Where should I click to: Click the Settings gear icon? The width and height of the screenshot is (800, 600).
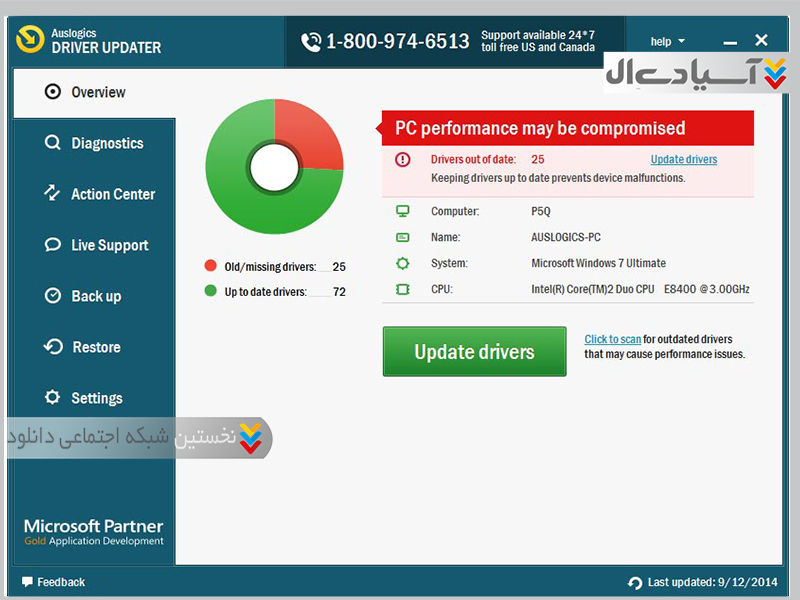[x=53, y=398]
